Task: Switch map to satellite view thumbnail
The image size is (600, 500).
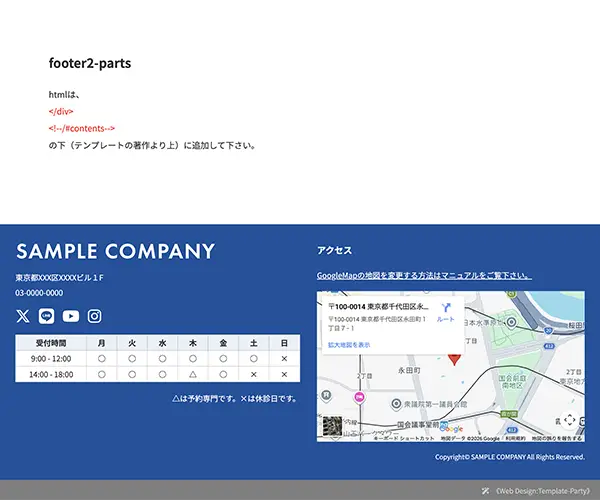Action: click(331, 426)
